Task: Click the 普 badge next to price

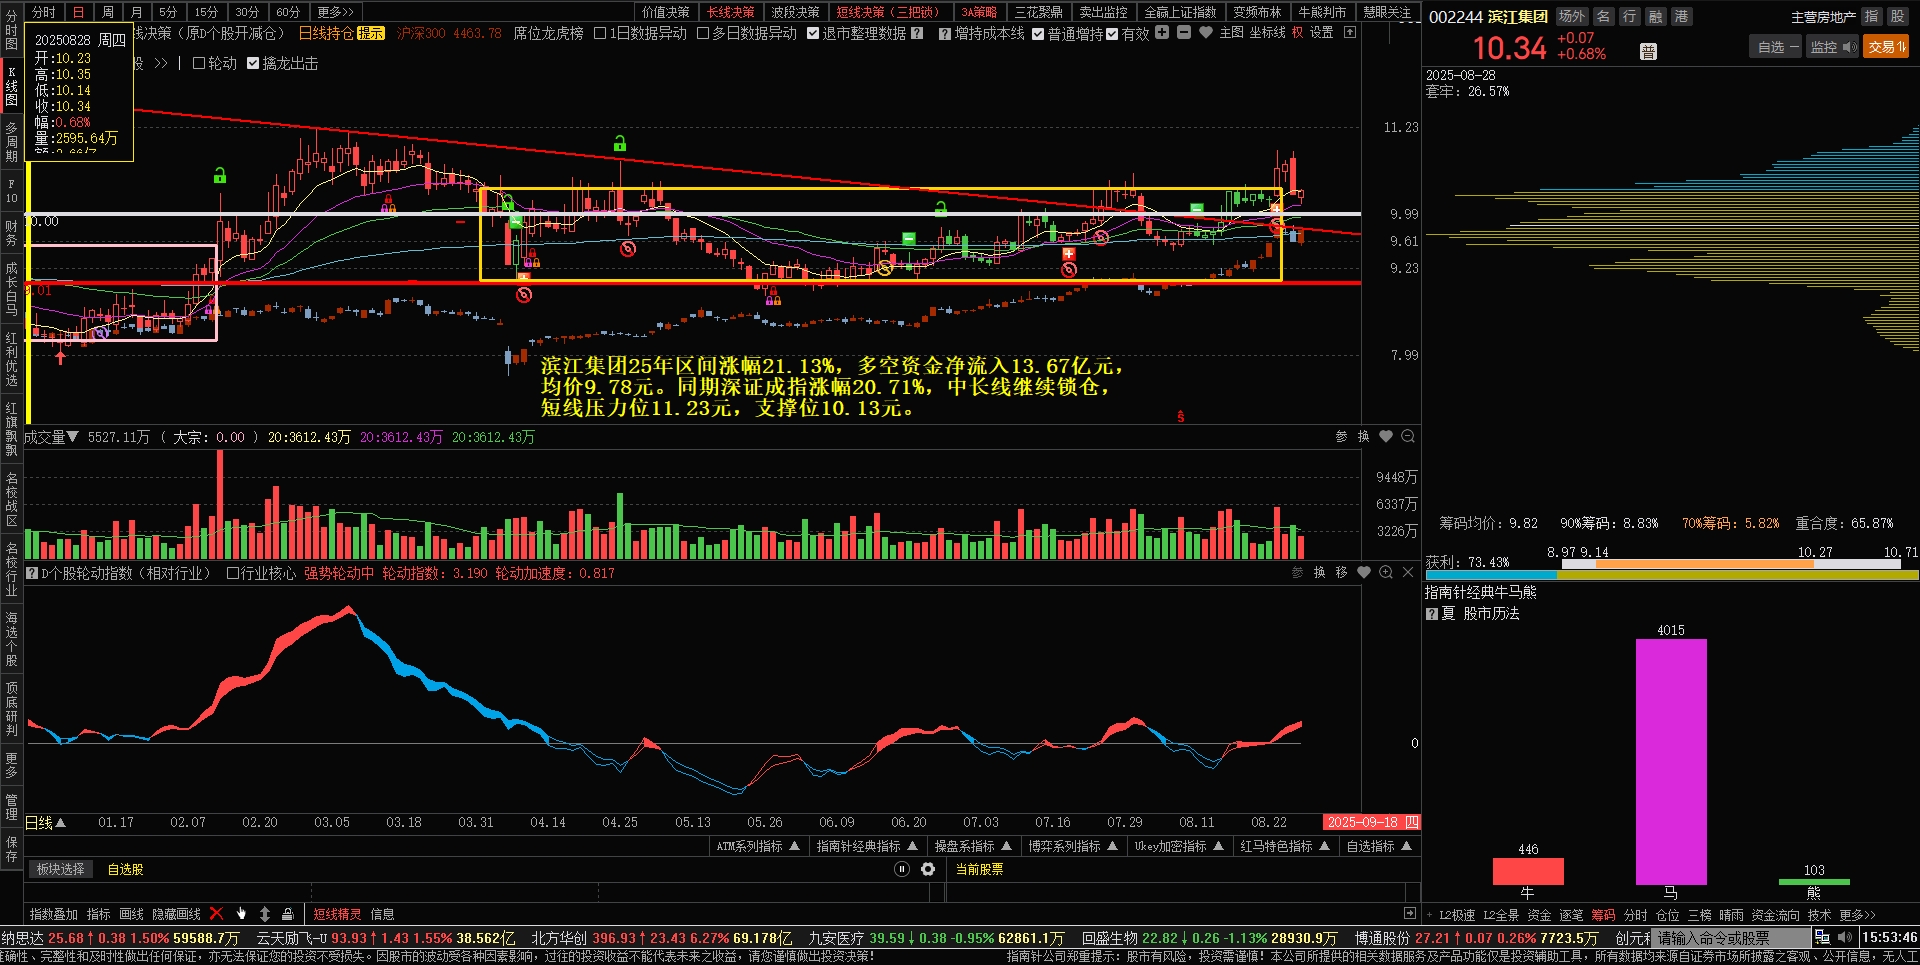Action: [x=1649, y=52]
